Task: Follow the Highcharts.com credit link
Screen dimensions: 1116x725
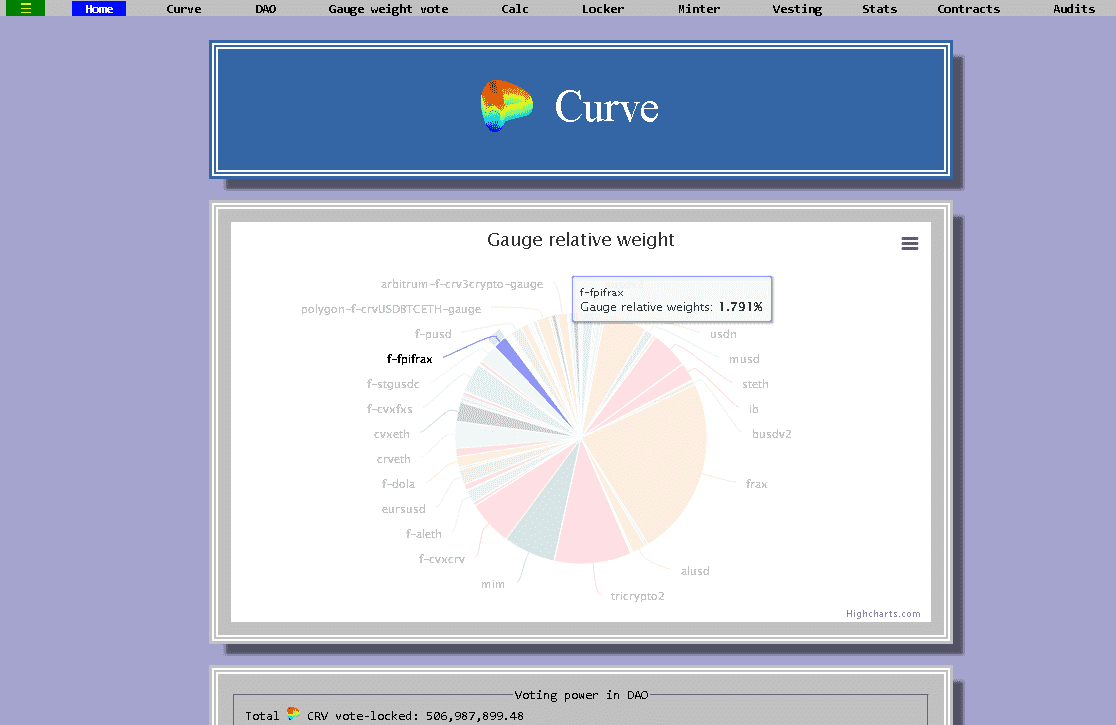Action: coord(883,614)
